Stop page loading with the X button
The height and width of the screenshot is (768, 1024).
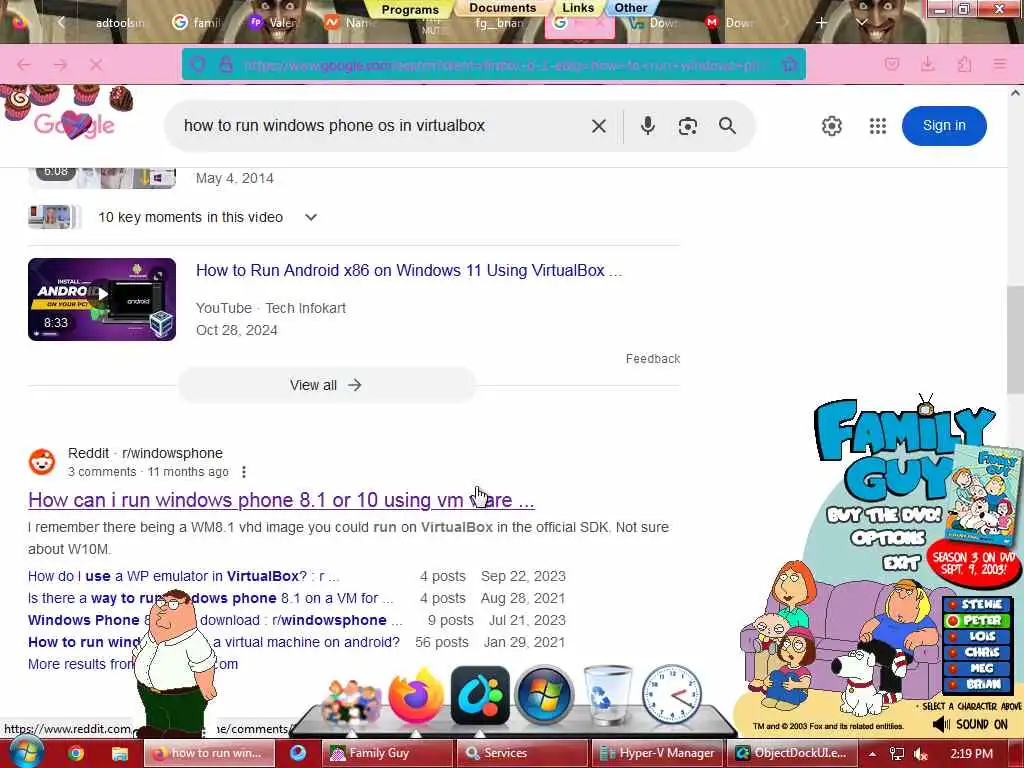tap(96, 65)
